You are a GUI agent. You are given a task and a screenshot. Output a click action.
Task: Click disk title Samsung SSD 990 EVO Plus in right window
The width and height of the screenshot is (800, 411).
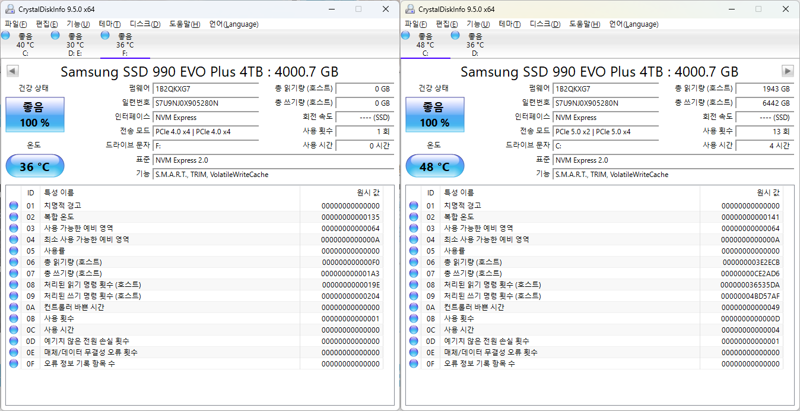point(599,71)
